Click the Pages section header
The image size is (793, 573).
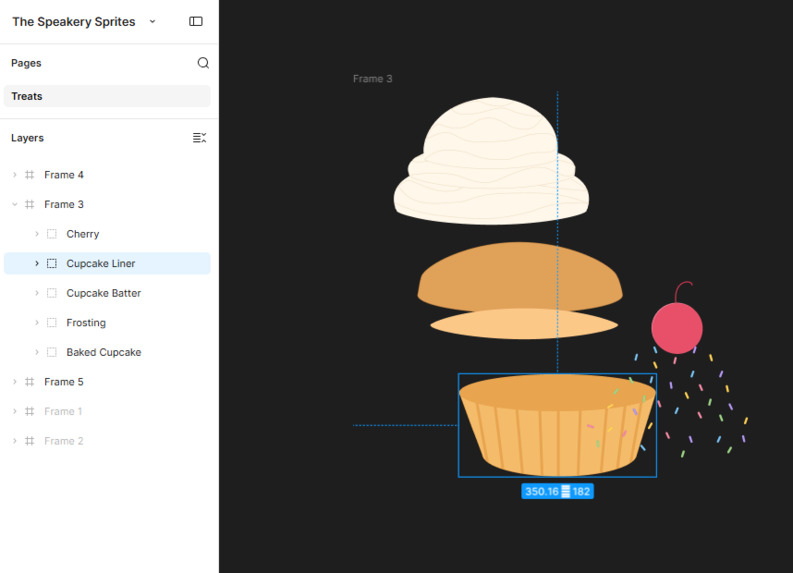pyautogui.click(x=26, y=63)
